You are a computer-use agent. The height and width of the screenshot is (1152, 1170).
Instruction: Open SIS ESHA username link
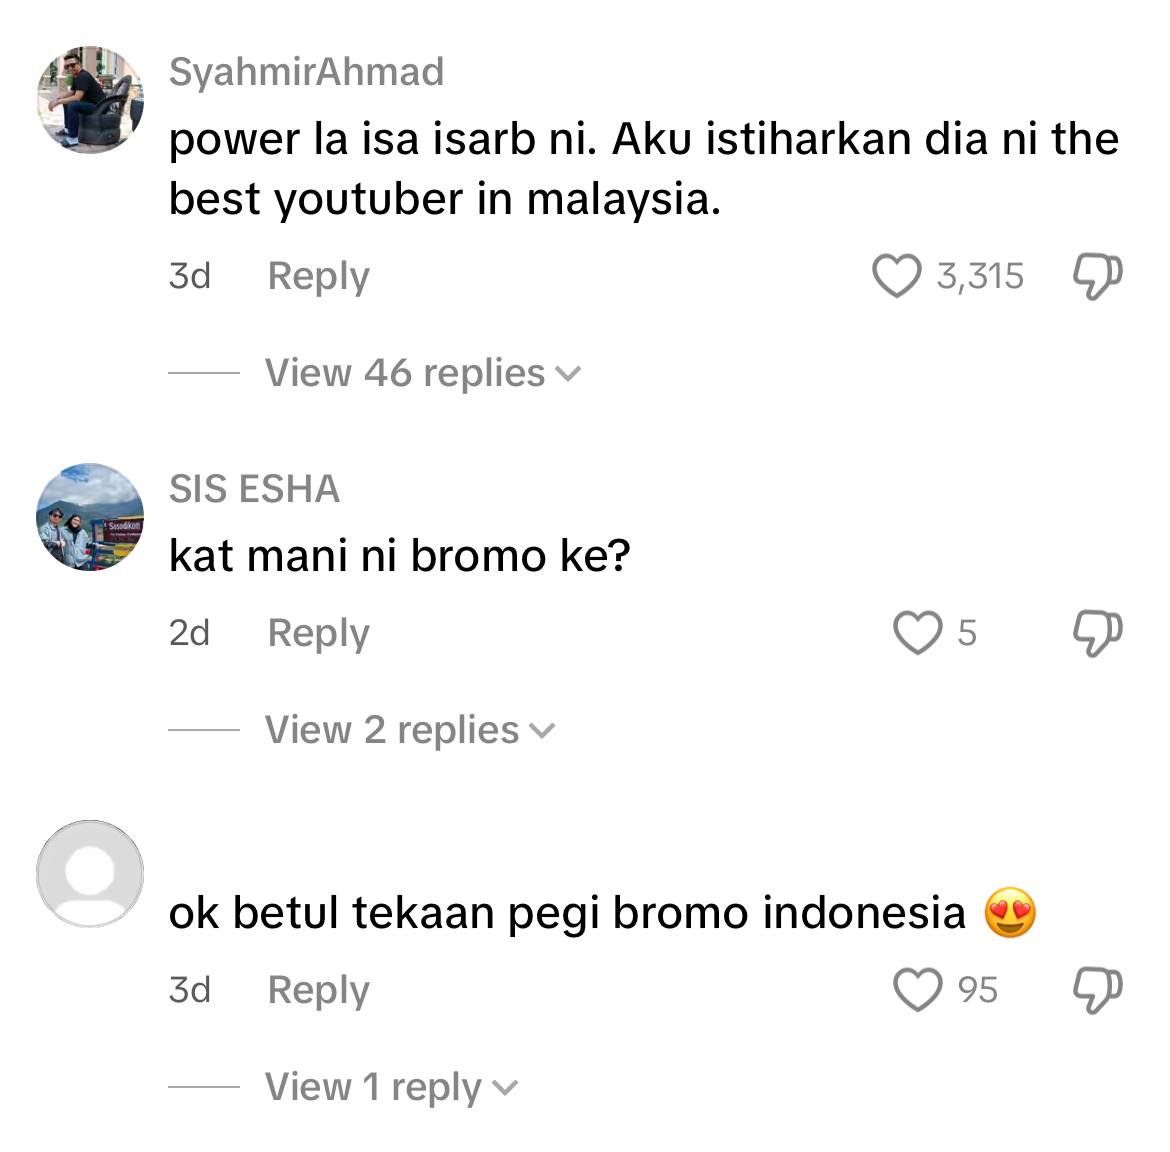point(254,489)
